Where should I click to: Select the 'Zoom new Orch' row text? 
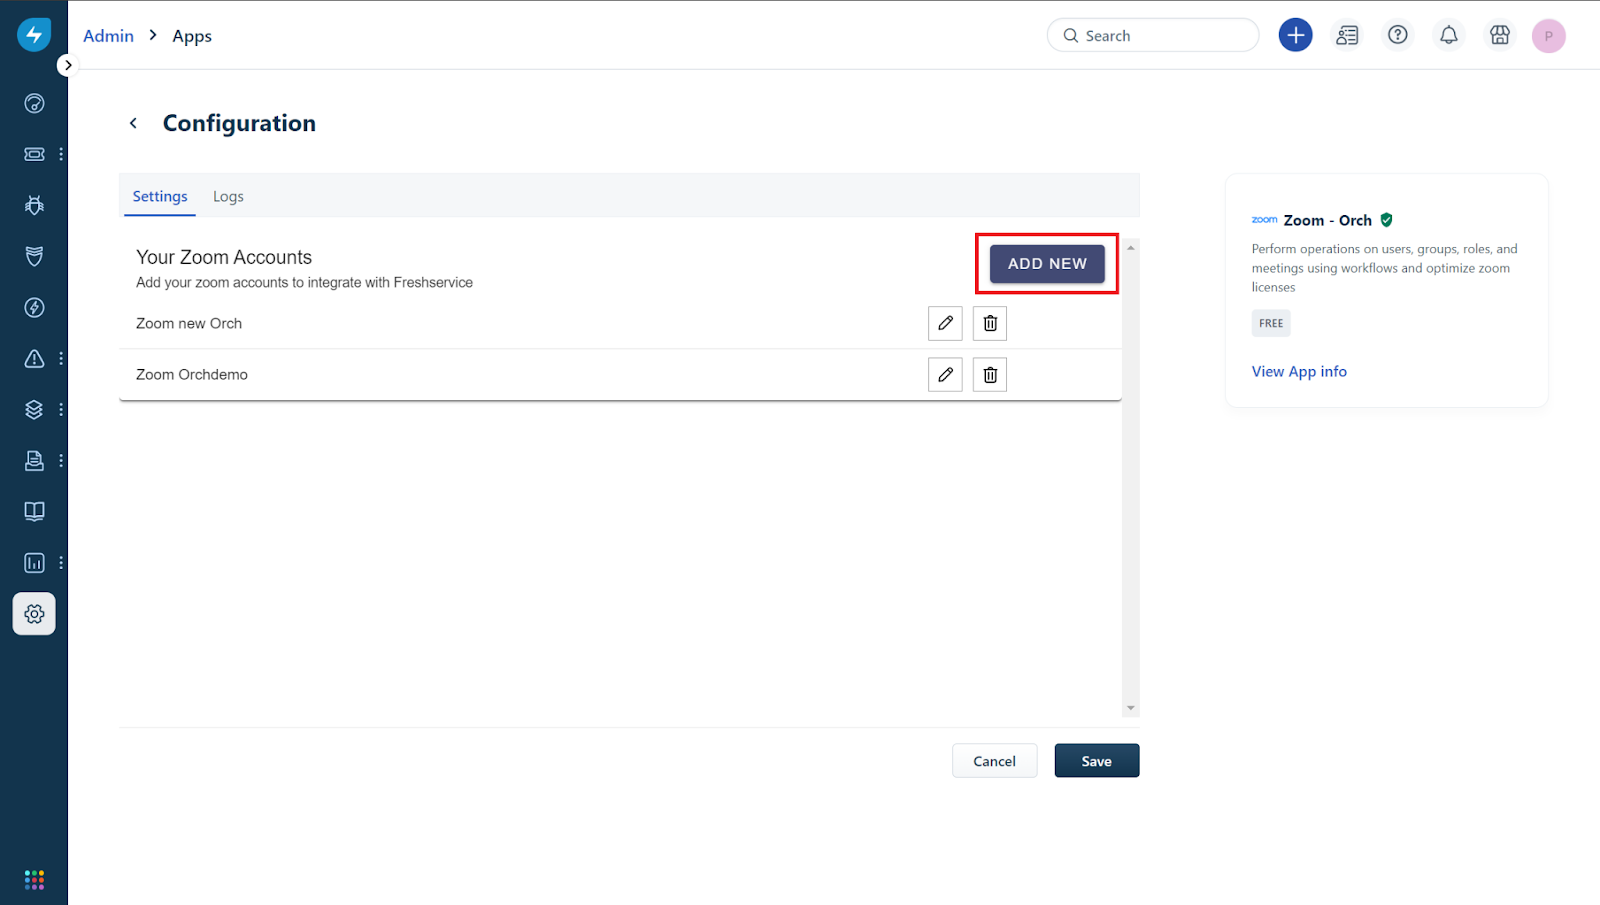coord(189,323)
